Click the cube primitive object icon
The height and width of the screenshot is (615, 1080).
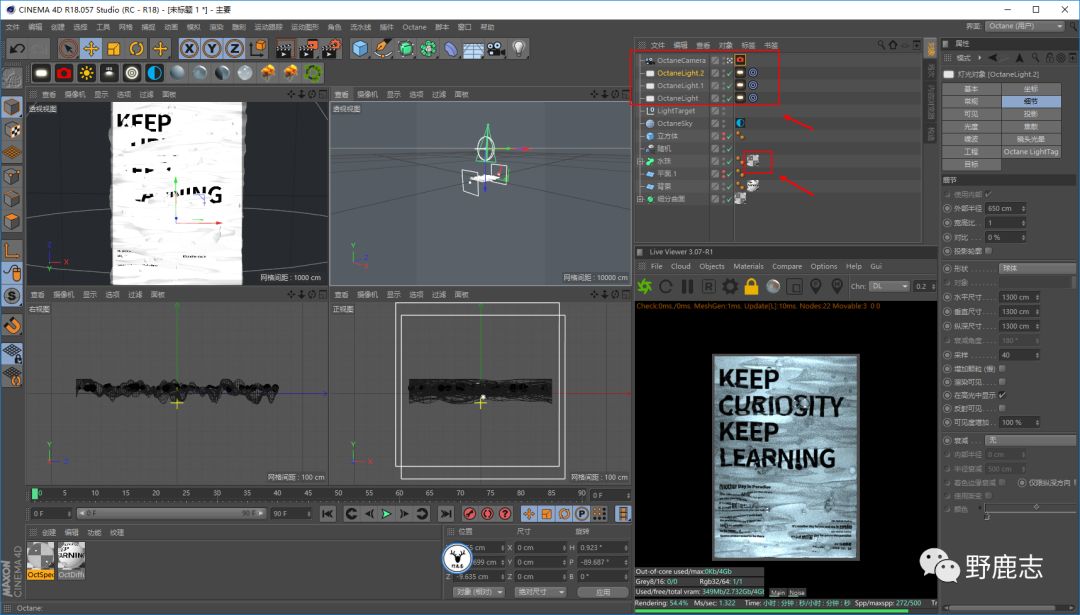360,48
